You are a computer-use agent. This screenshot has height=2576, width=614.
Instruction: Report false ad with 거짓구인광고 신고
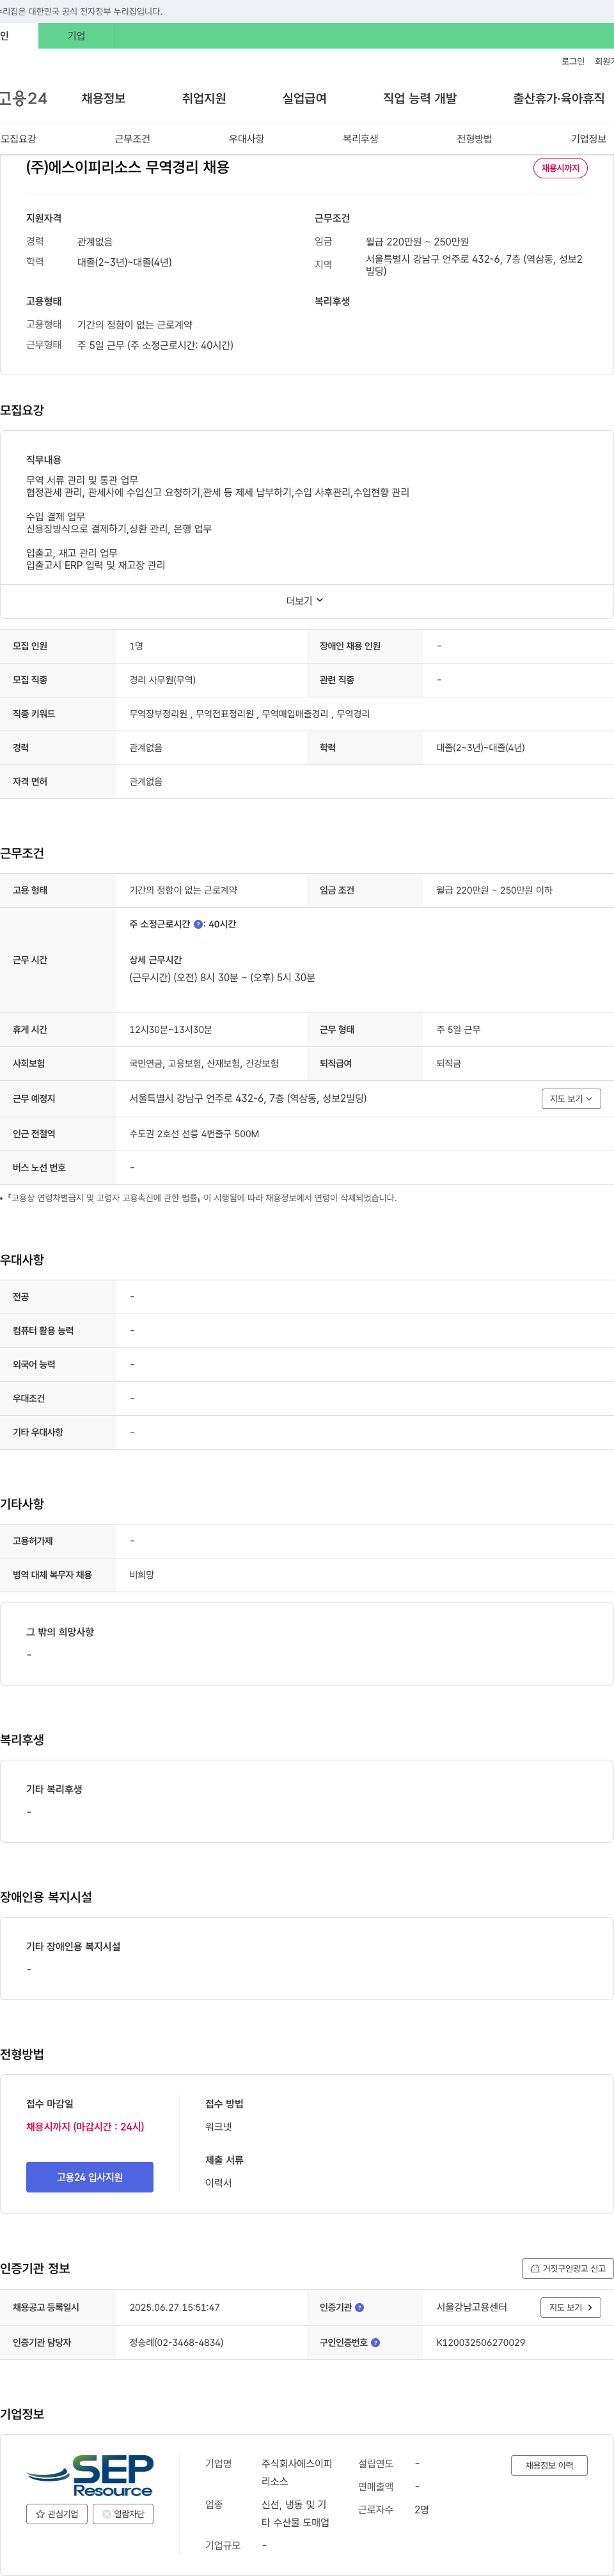tap(568, 2268)
